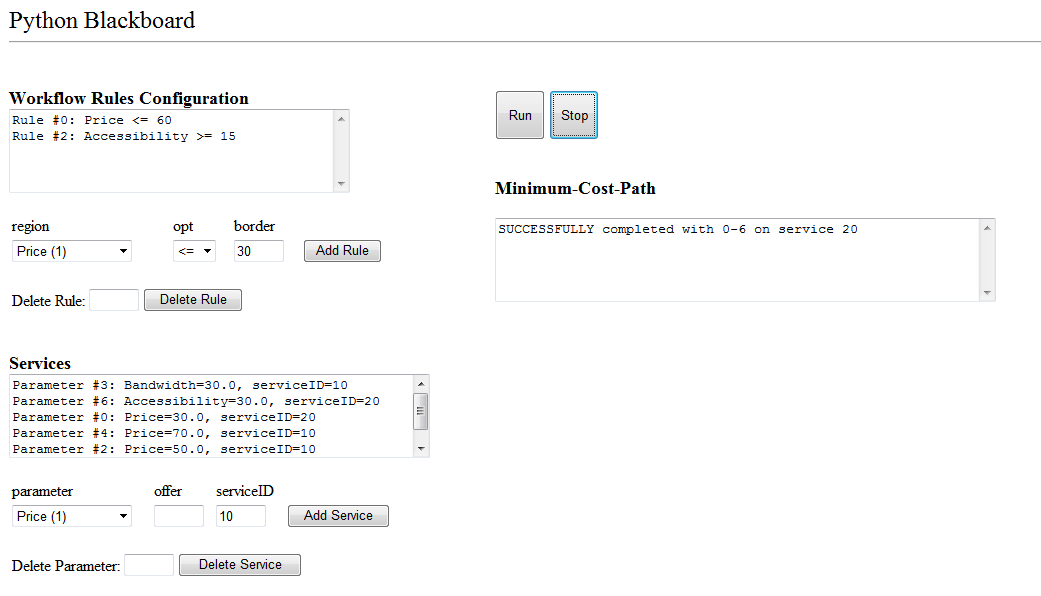Viewport: 1041px width, 596px height.
Task: Select 'Parameter #2: Price=50.0' service line
Action: 164,449
